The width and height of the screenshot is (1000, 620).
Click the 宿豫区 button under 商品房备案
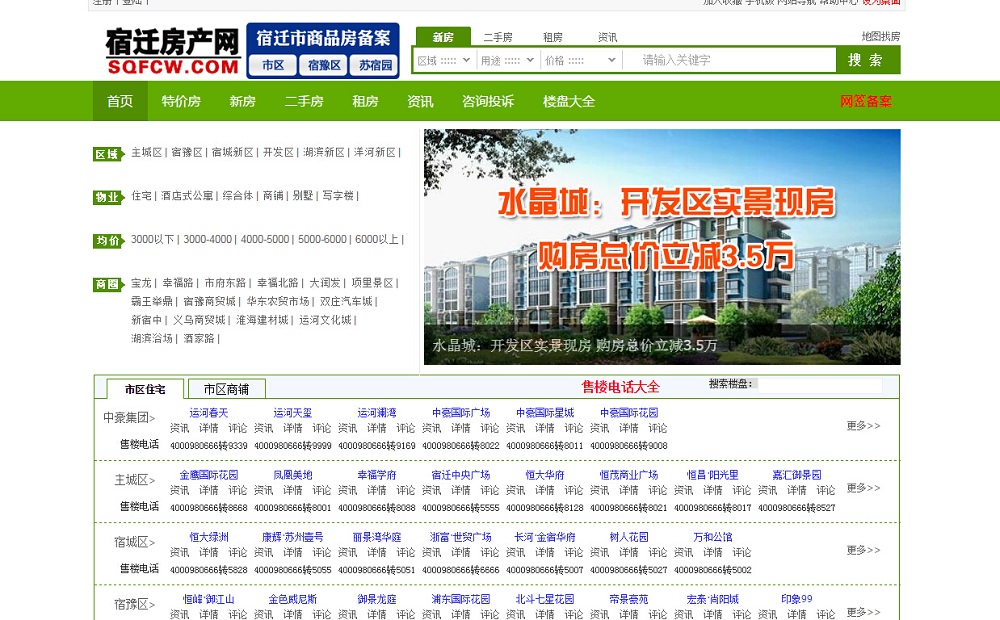324,65
